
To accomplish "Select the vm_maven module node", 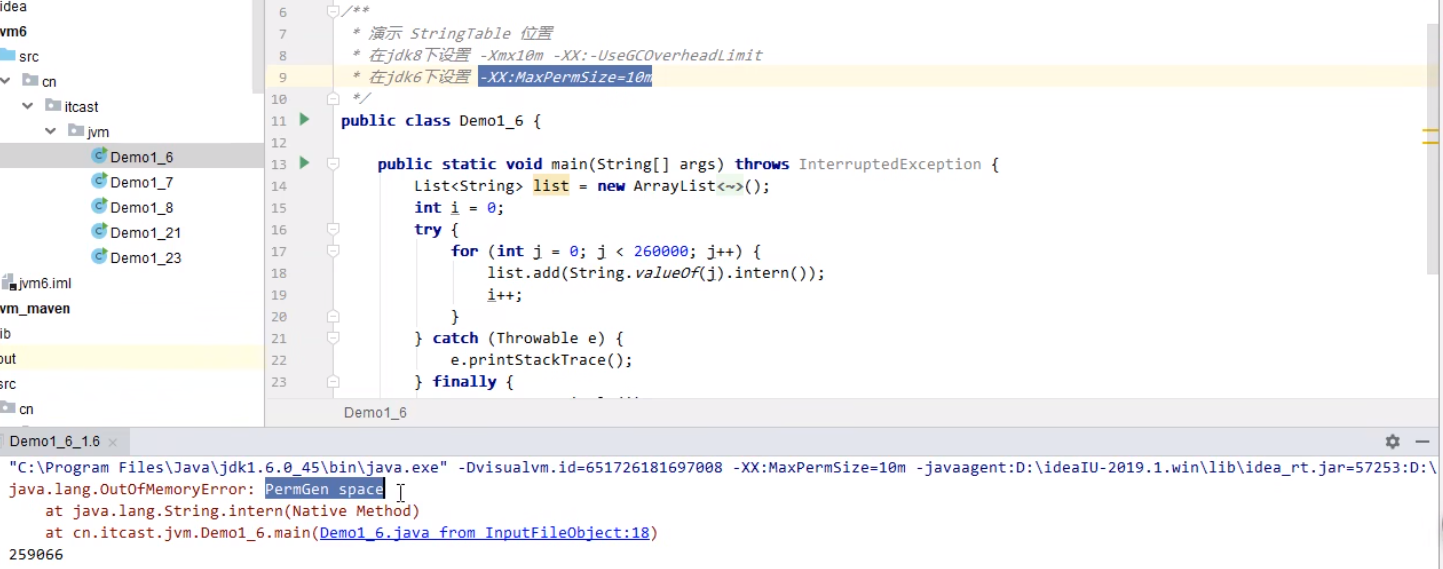I will (x=35, y=309).
